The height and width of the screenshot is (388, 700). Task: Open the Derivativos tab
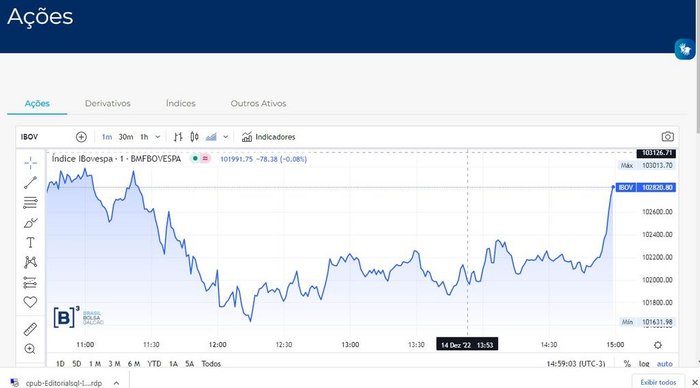tap(108, 103)
